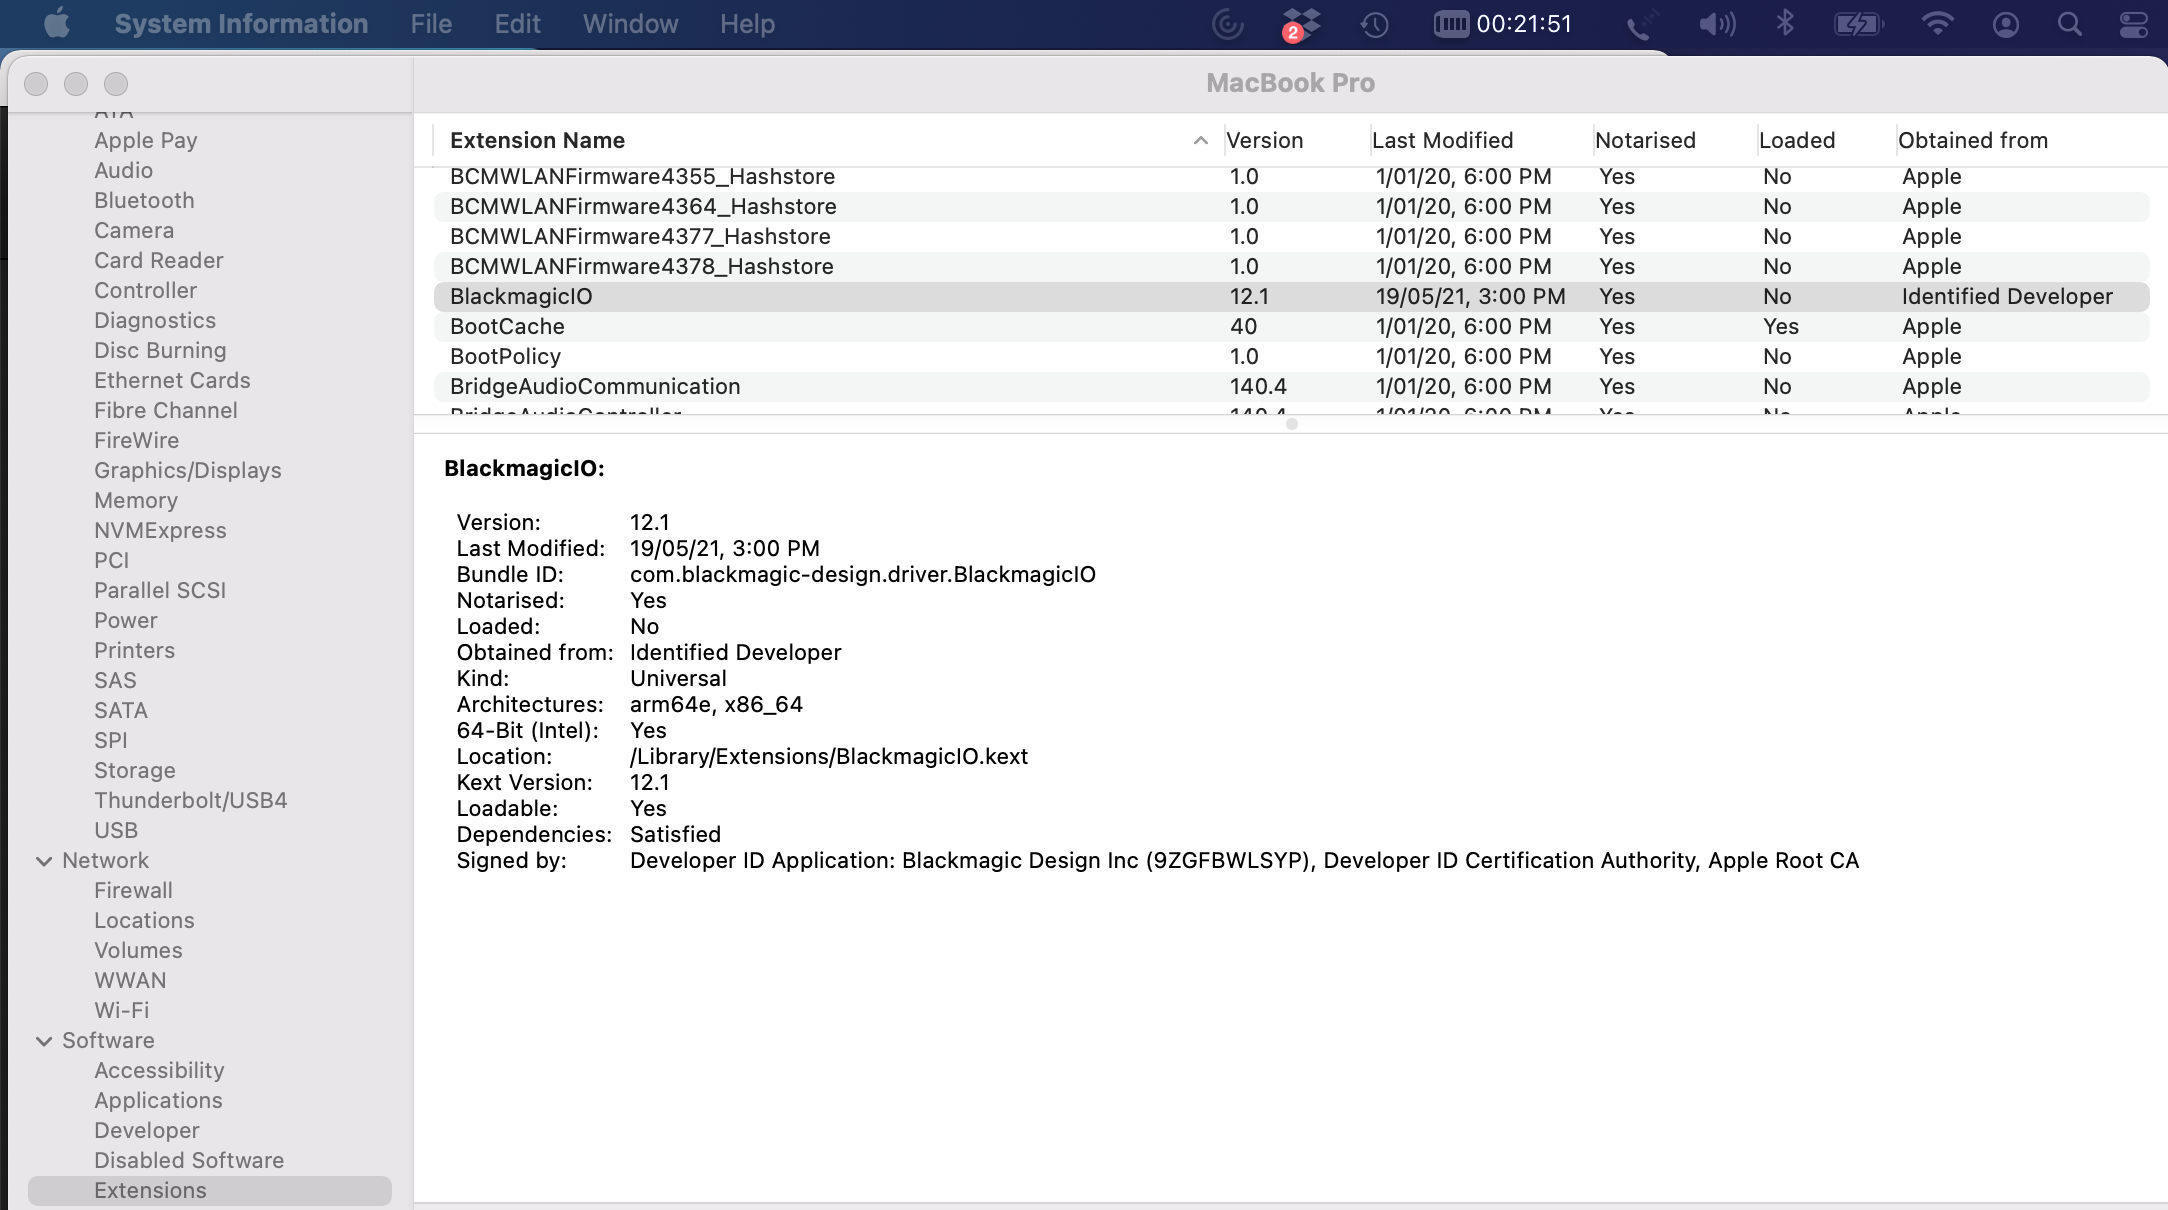Select Graphics/Displays in sidebar
Image resolution: width=2168 pixels, height=1210 pixels.
click(186, 469)
